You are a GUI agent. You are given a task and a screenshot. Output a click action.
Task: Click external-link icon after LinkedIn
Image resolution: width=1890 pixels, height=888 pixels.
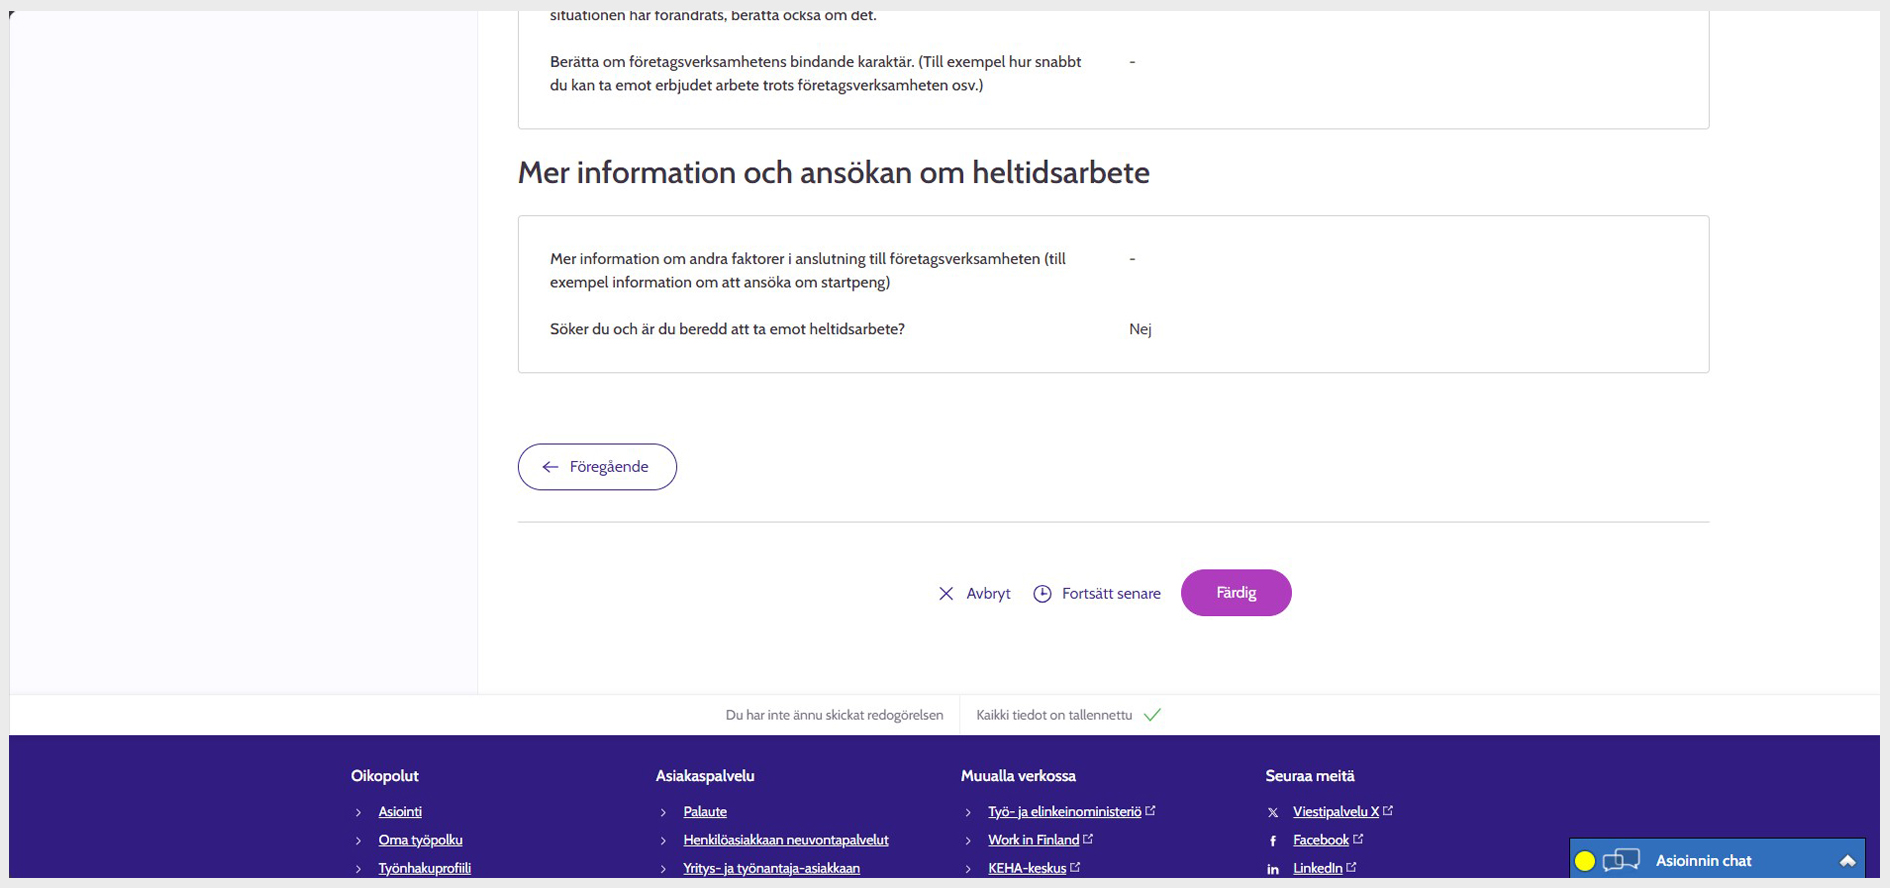(1351, 867)
